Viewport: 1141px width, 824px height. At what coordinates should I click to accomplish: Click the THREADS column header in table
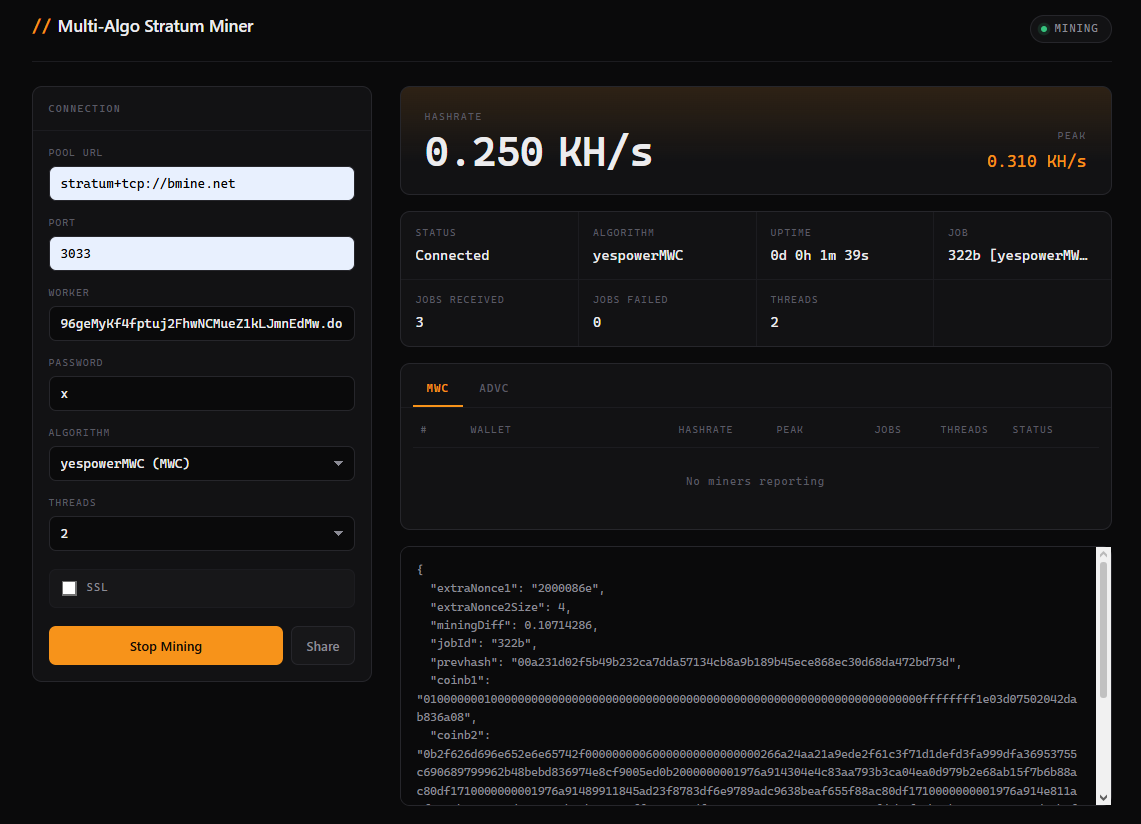[963, 429]
